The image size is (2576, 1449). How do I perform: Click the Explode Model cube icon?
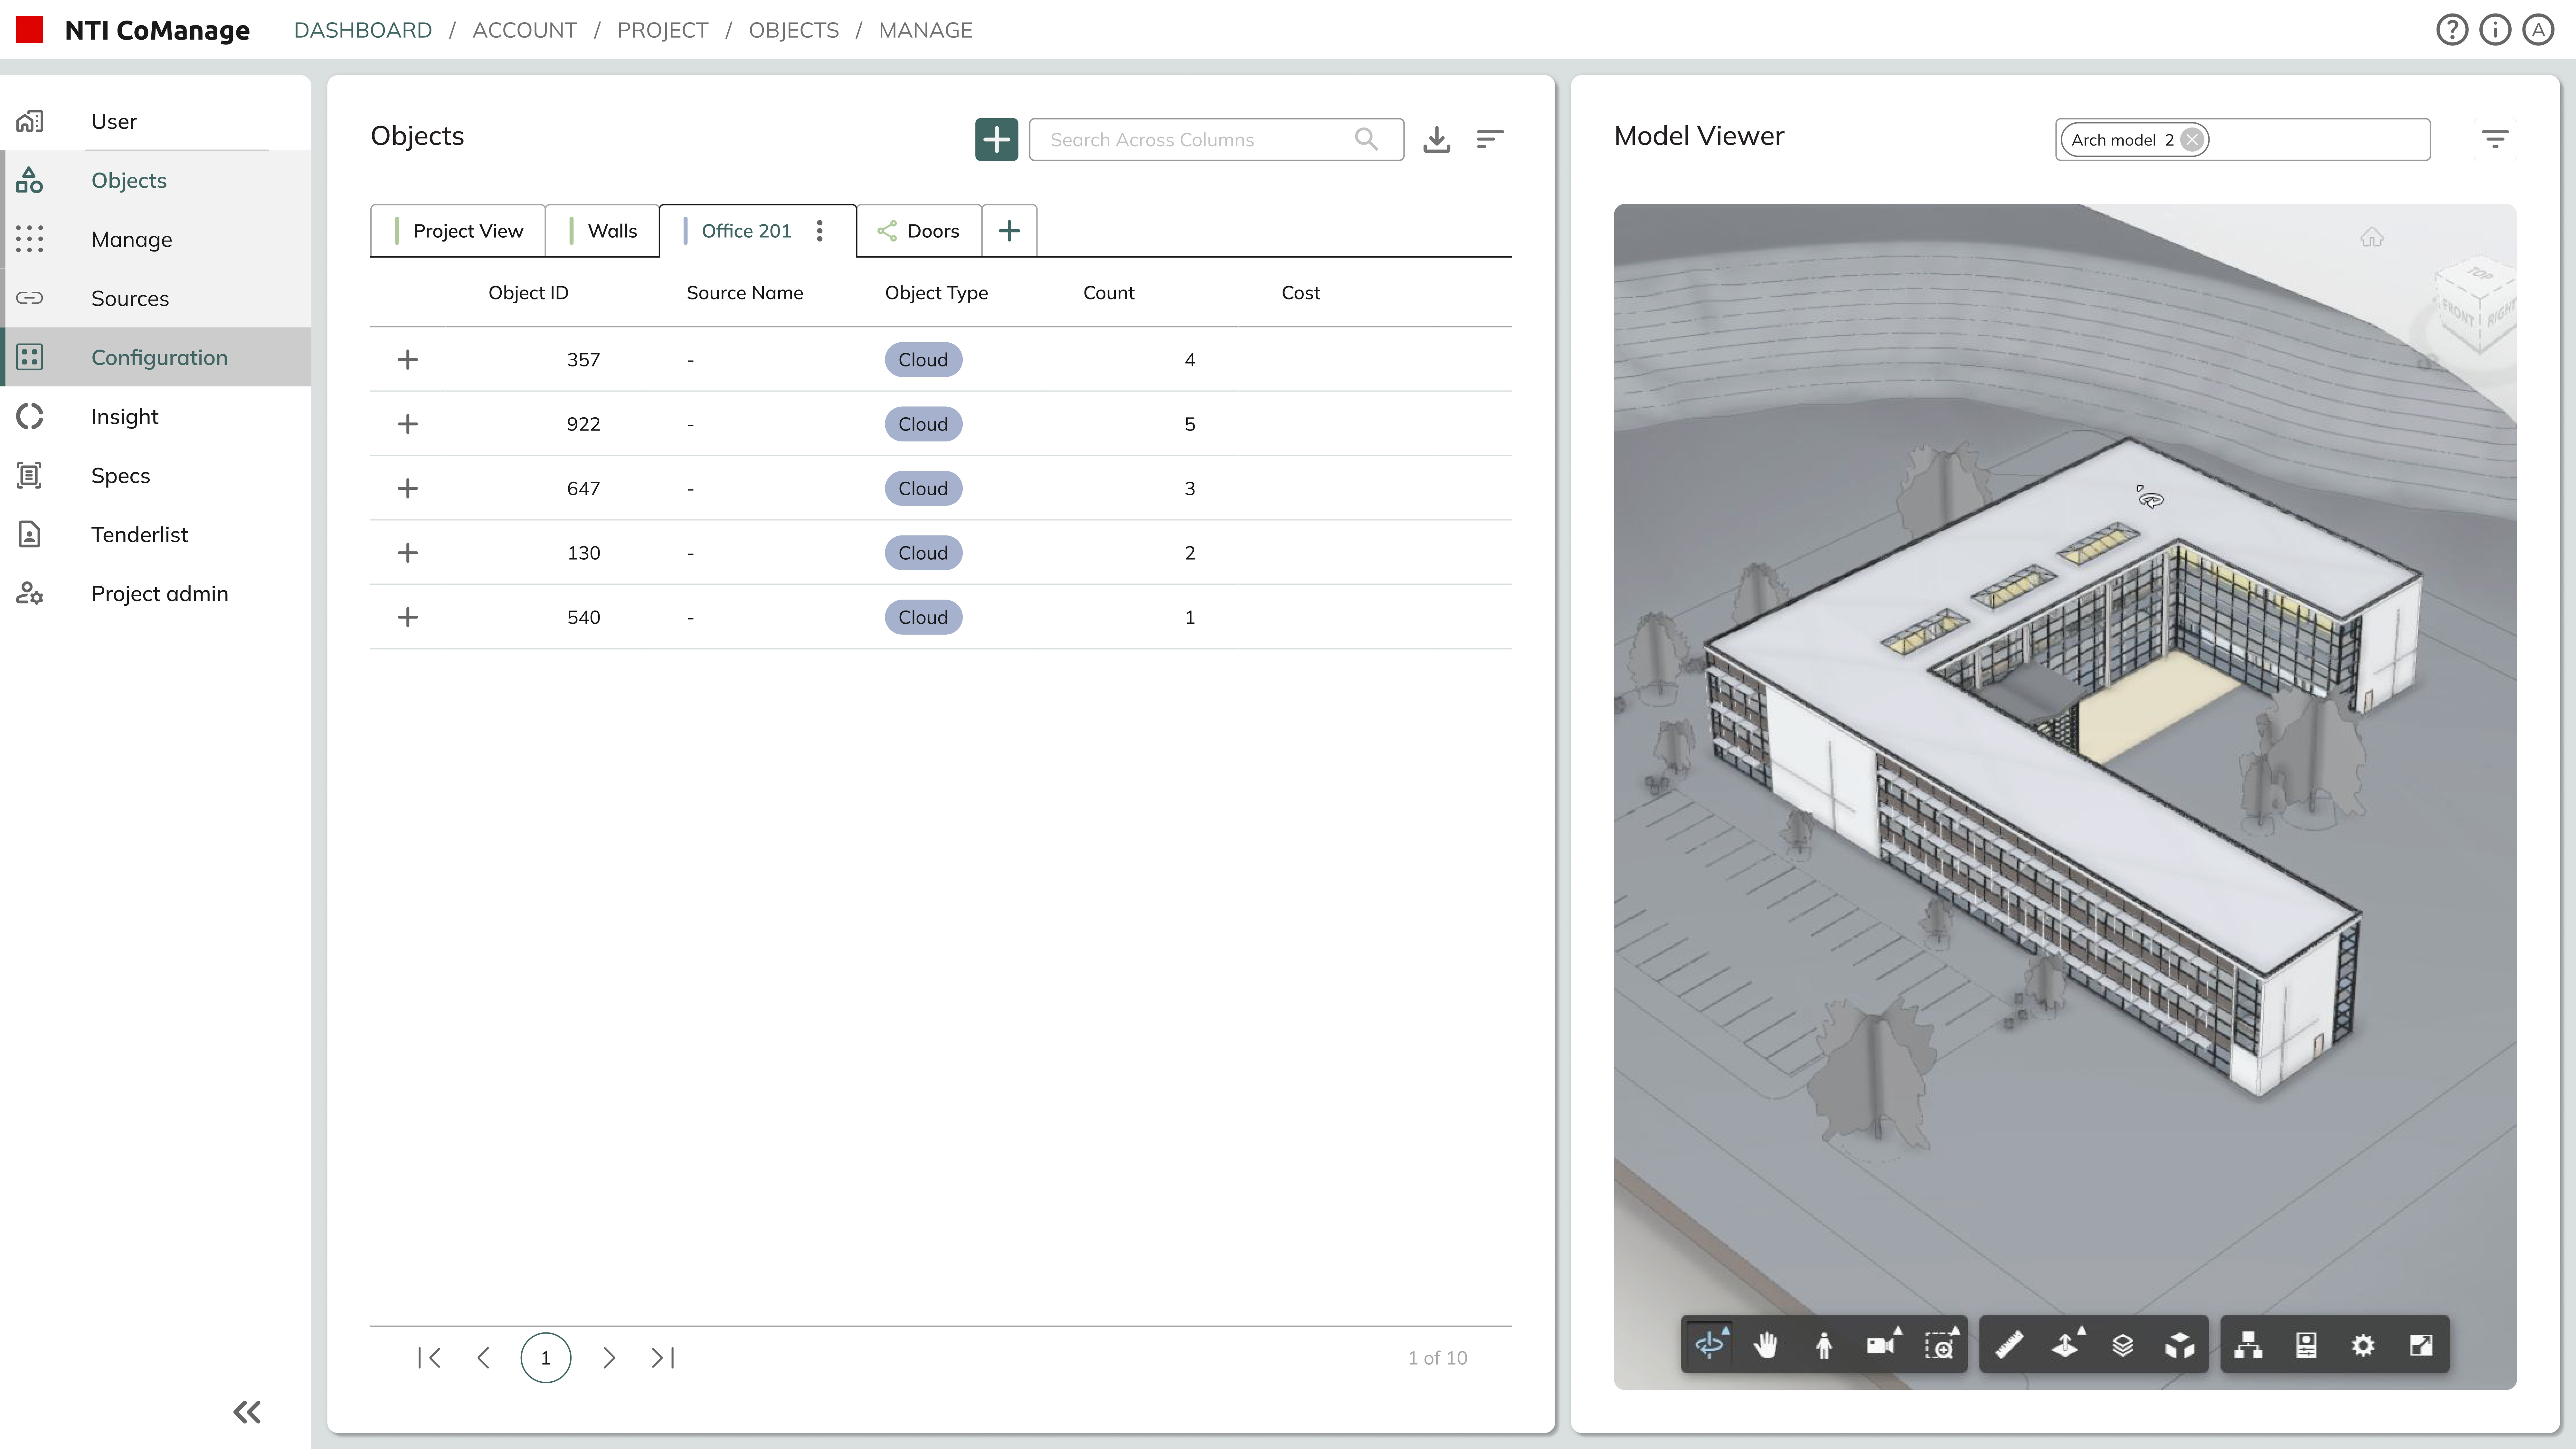tap(2180, 1345)
